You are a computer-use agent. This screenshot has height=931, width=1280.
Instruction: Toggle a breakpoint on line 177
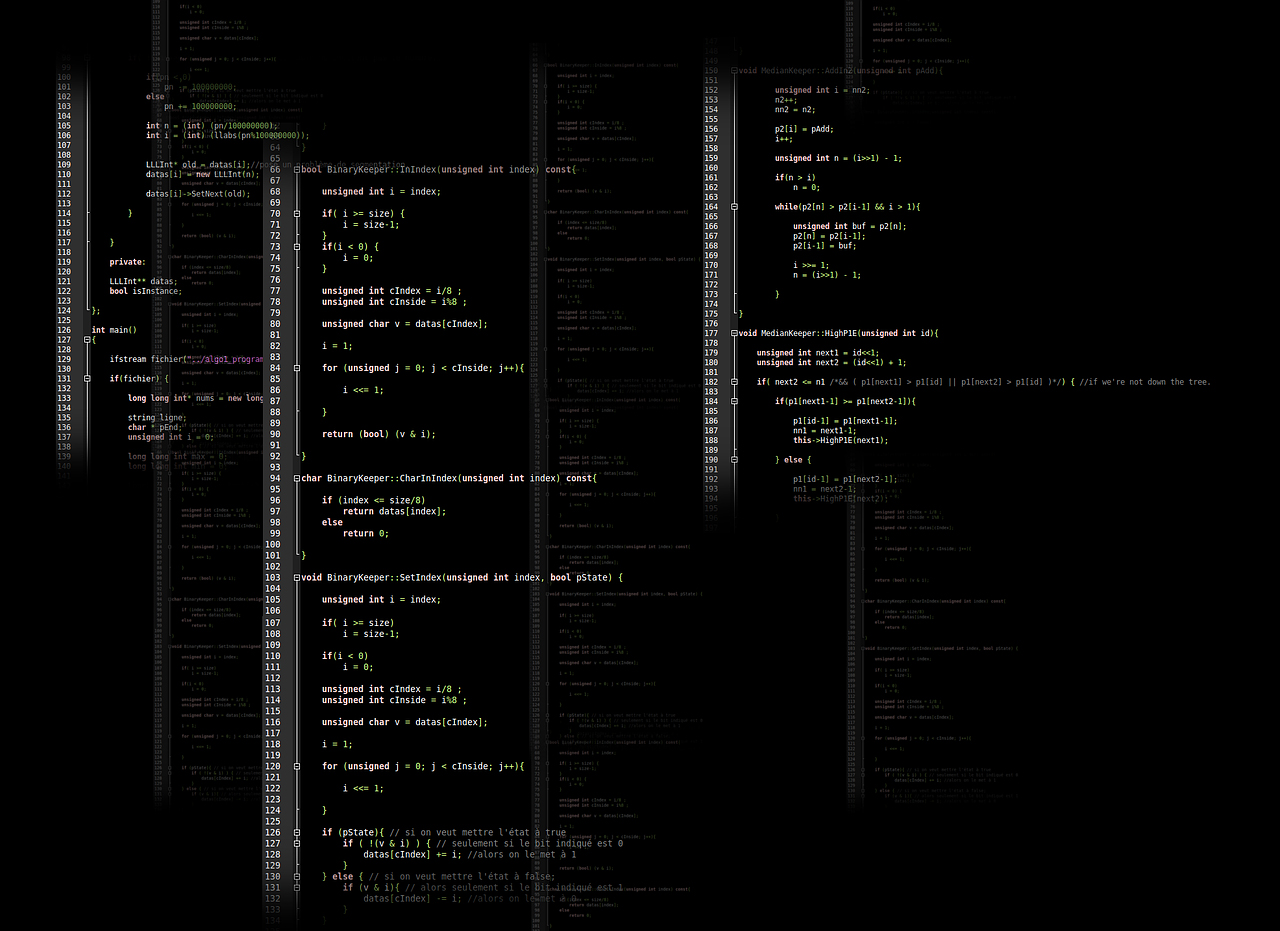point(714,333)
